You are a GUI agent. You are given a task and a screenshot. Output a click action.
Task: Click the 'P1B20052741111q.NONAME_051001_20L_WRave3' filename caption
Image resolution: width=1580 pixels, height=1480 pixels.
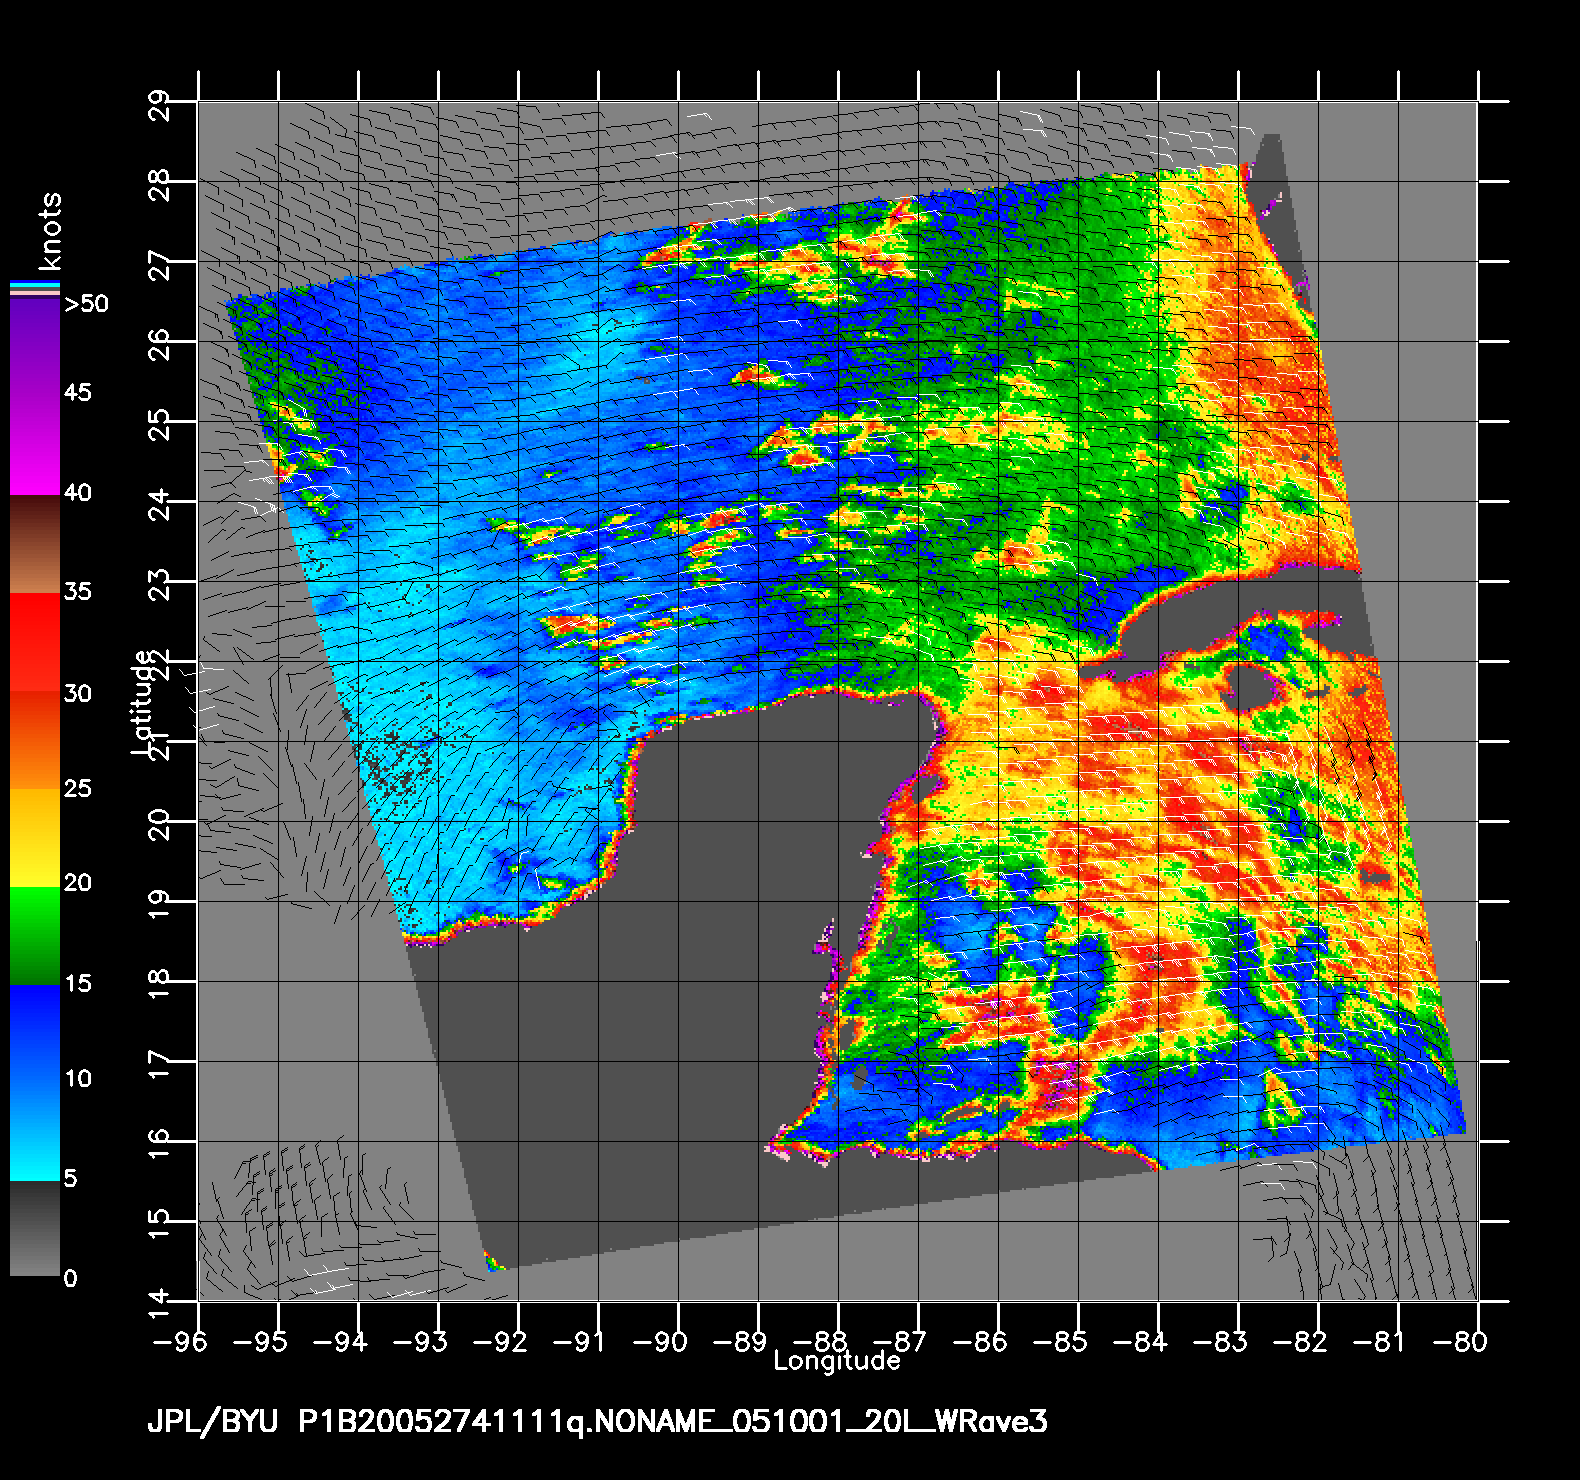tap(674, 1422)
